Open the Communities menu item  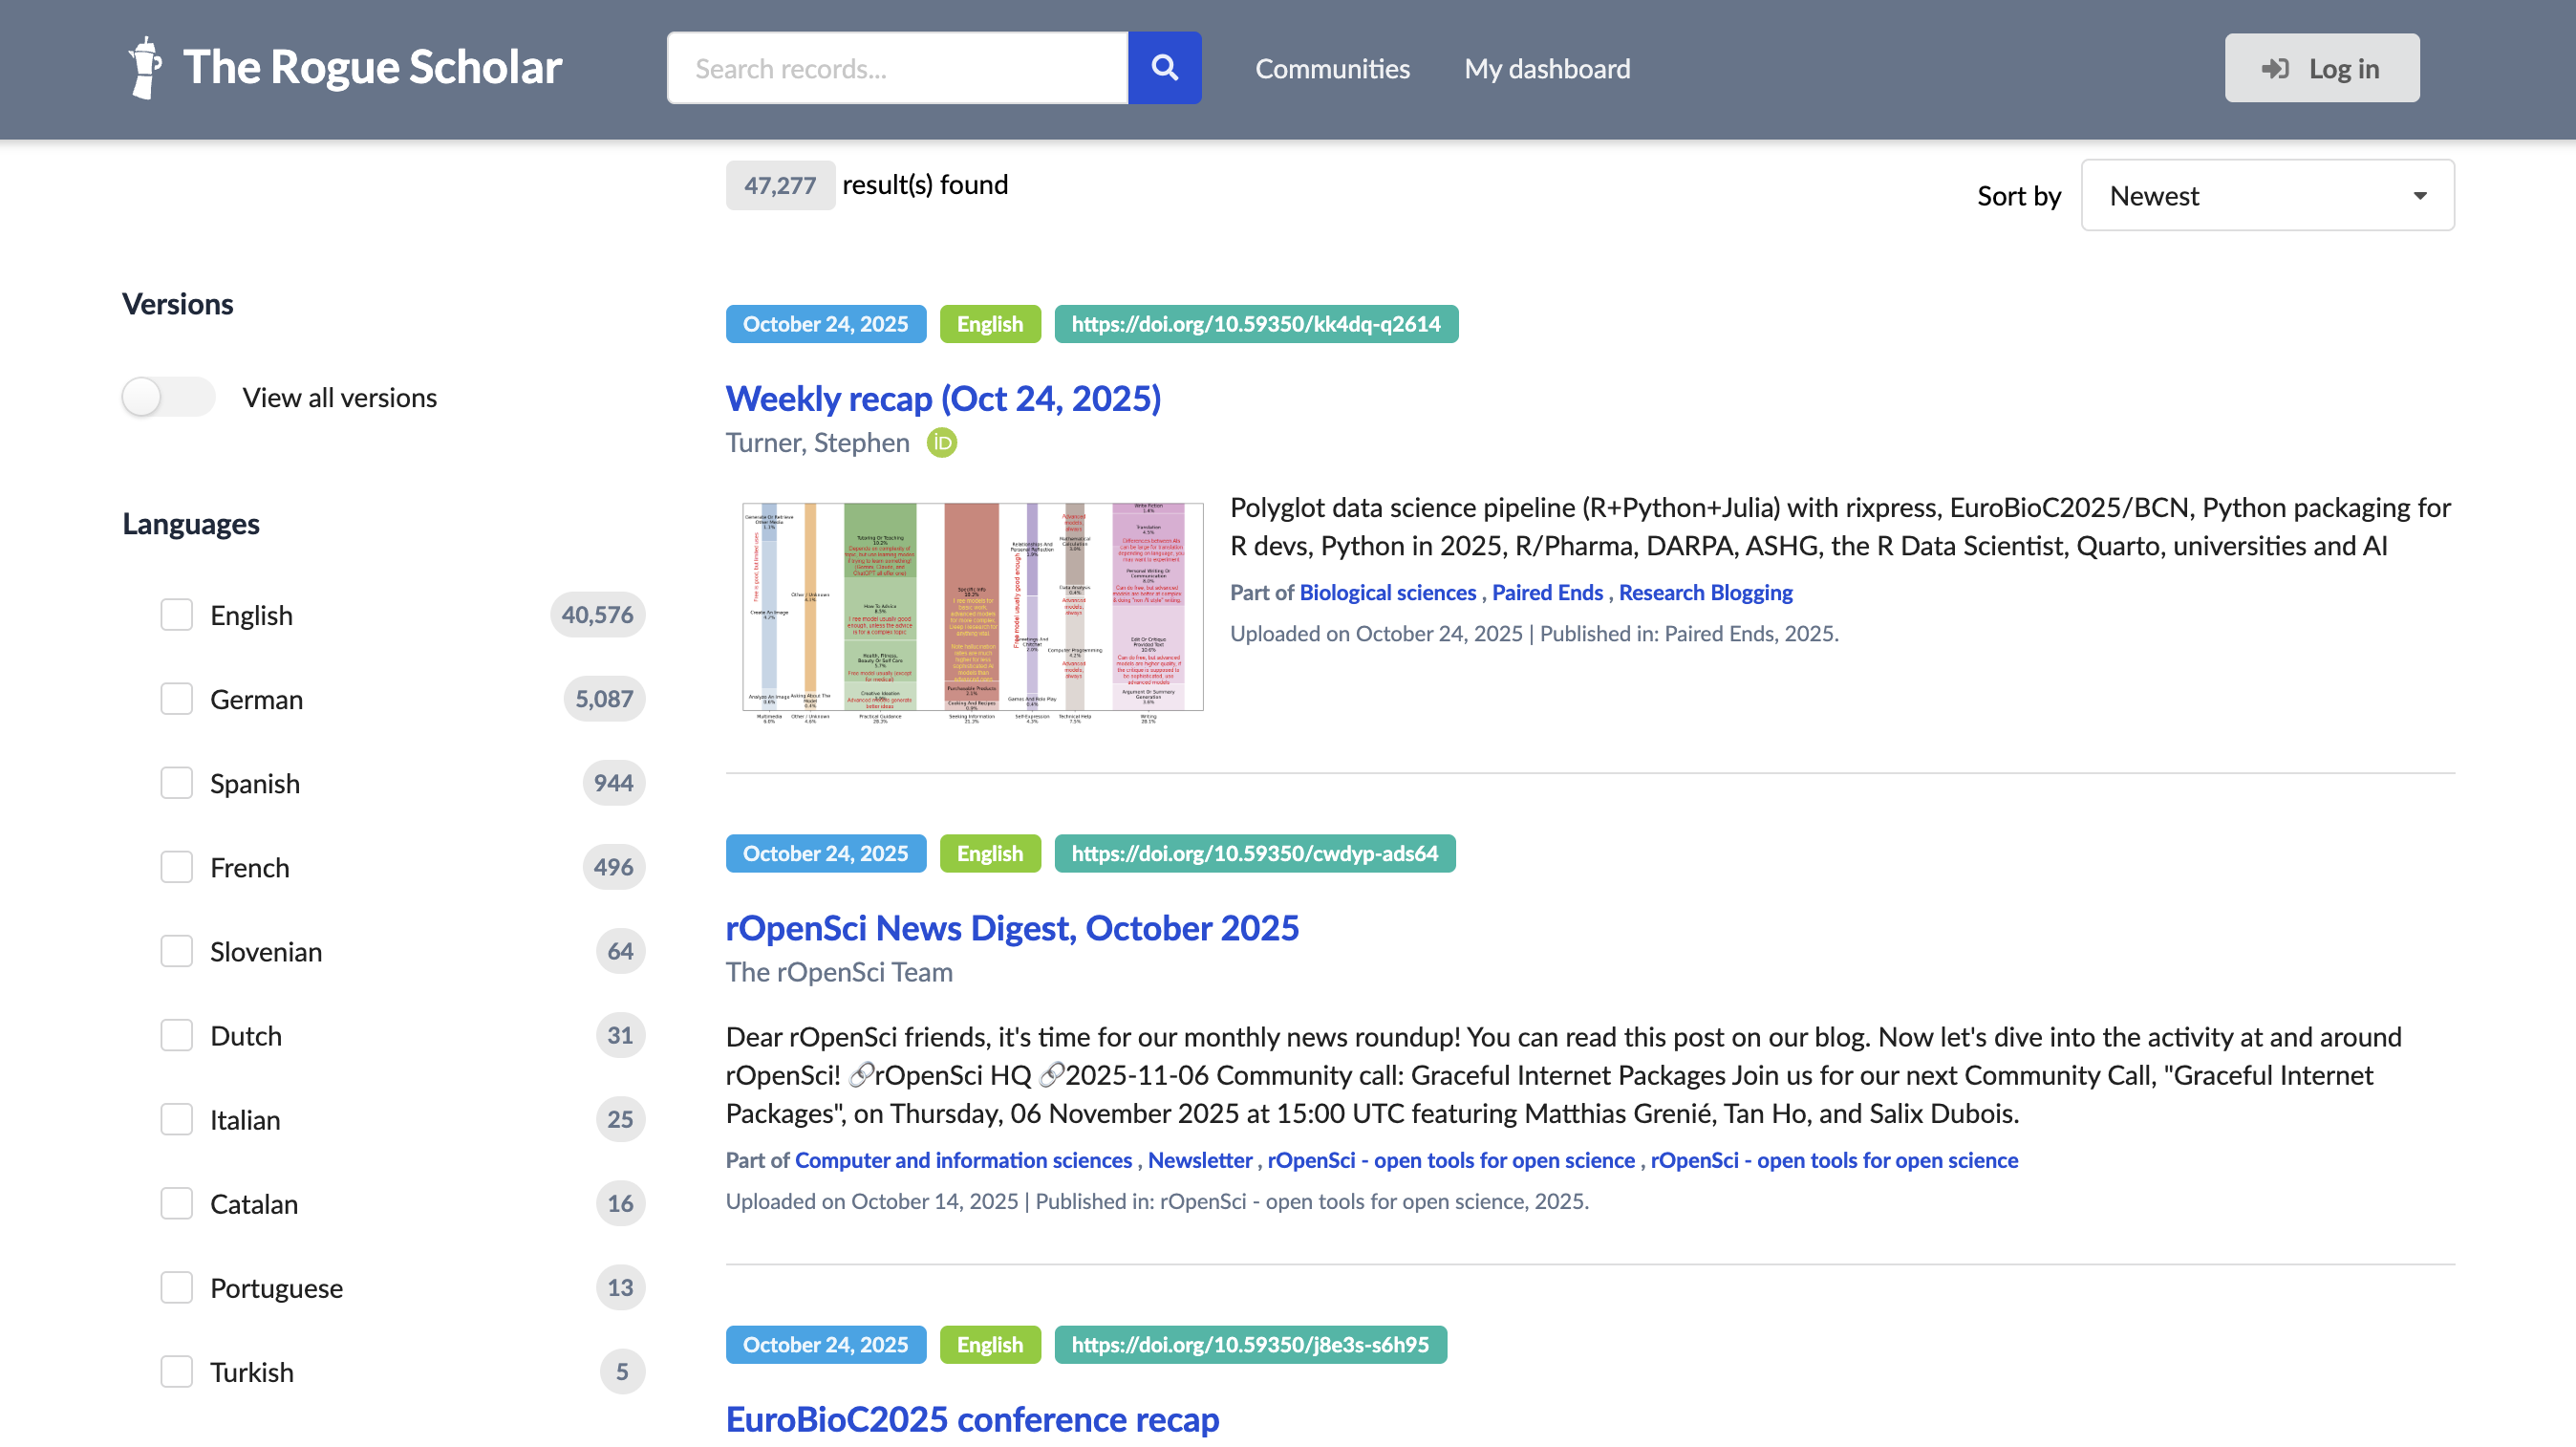tap(1332, 68)
